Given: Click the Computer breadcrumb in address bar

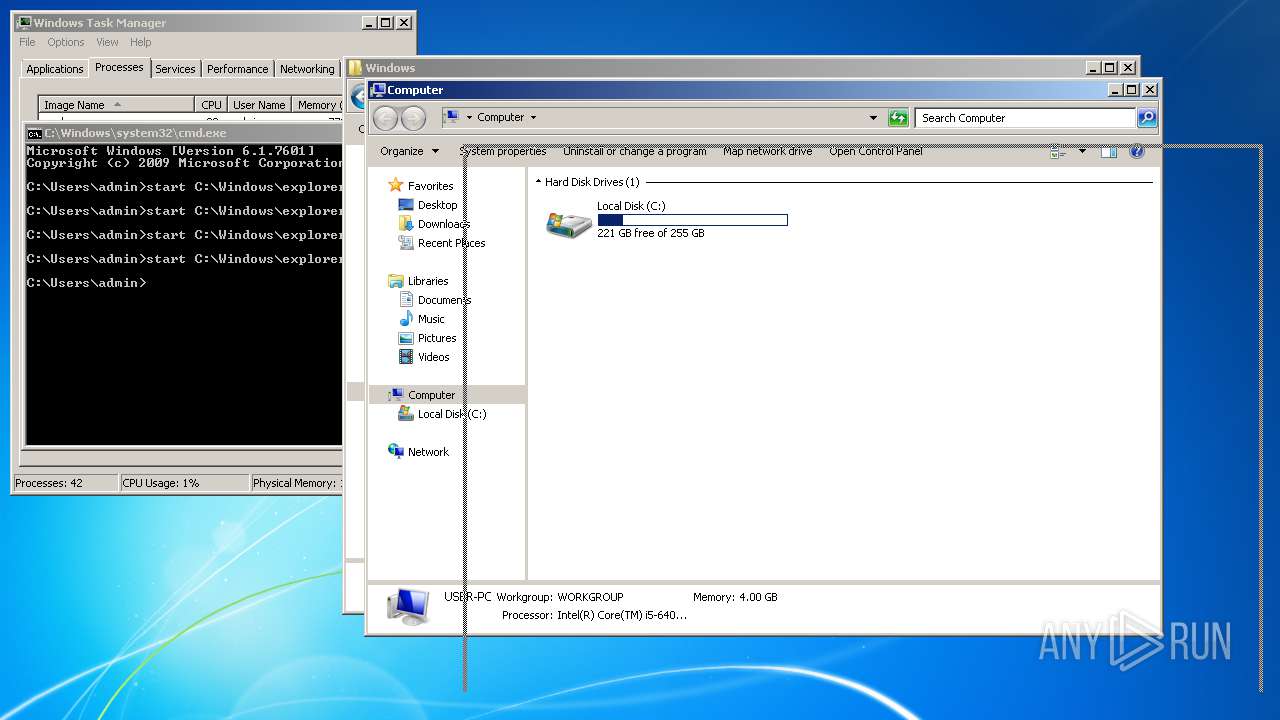Looking at the screenshot, I should (500, 118).
